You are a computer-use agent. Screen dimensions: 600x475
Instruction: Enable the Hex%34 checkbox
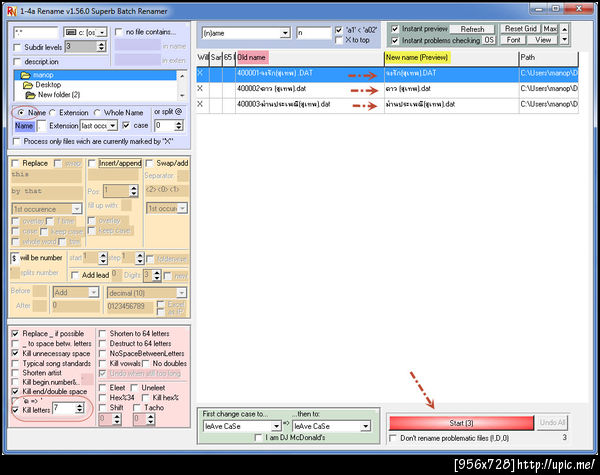pos(103,398)
